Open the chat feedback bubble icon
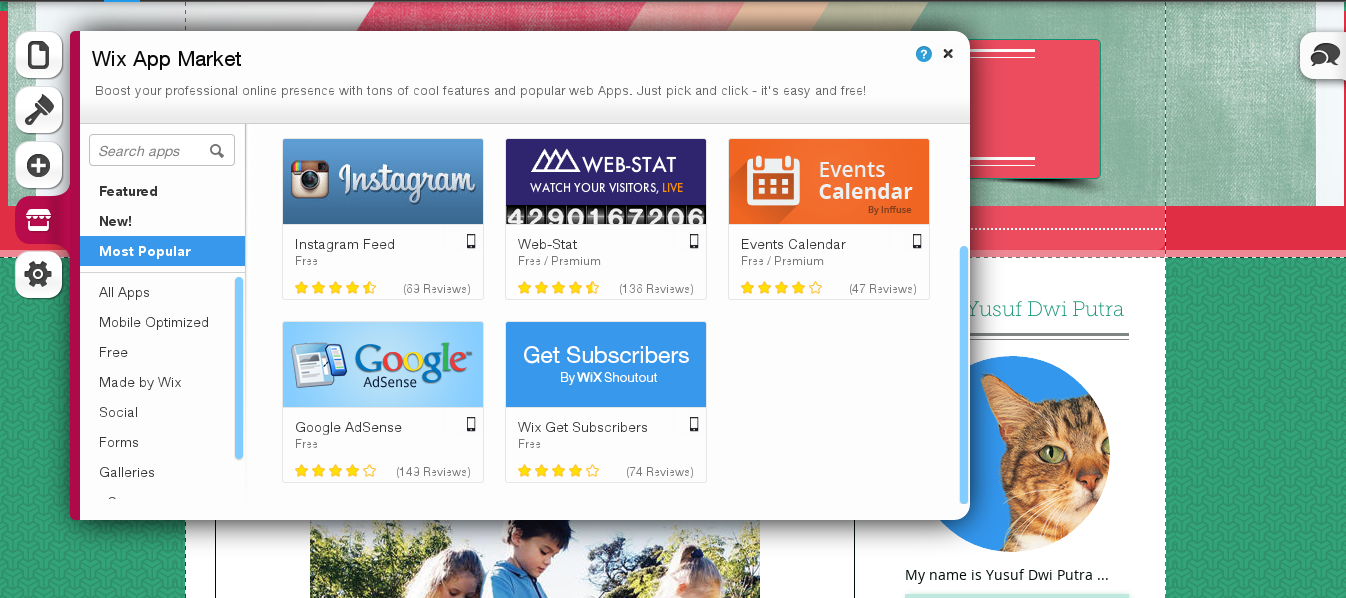 pyautogui.click(x=1324, y=55)
